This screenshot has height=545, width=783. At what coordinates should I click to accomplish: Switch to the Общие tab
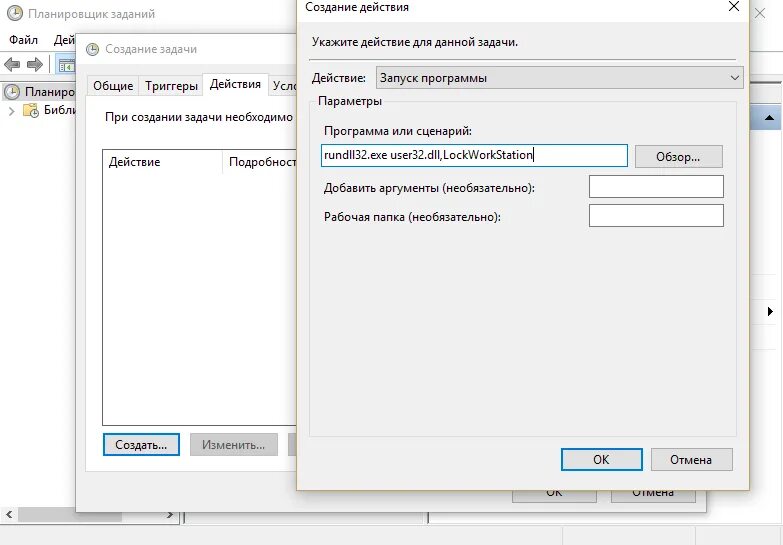click(113, 86)
